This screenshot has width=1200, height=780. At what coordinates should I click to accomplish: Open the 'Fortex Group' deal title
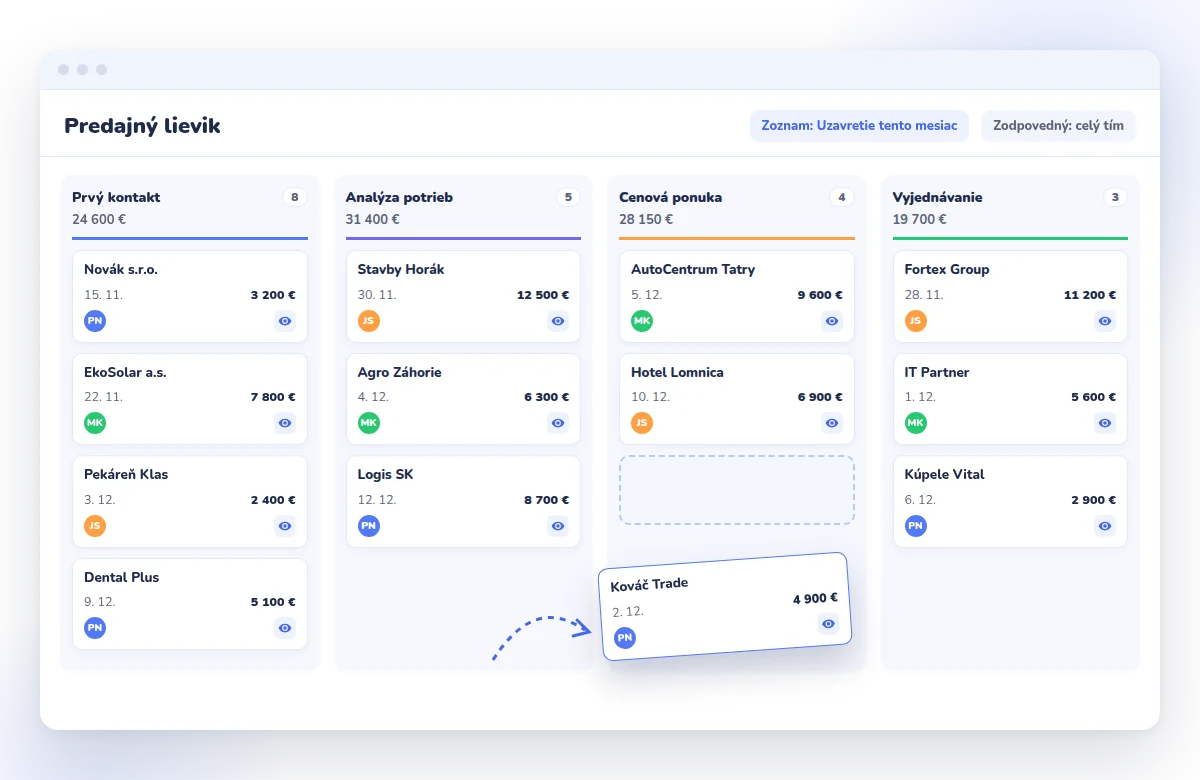947,269
